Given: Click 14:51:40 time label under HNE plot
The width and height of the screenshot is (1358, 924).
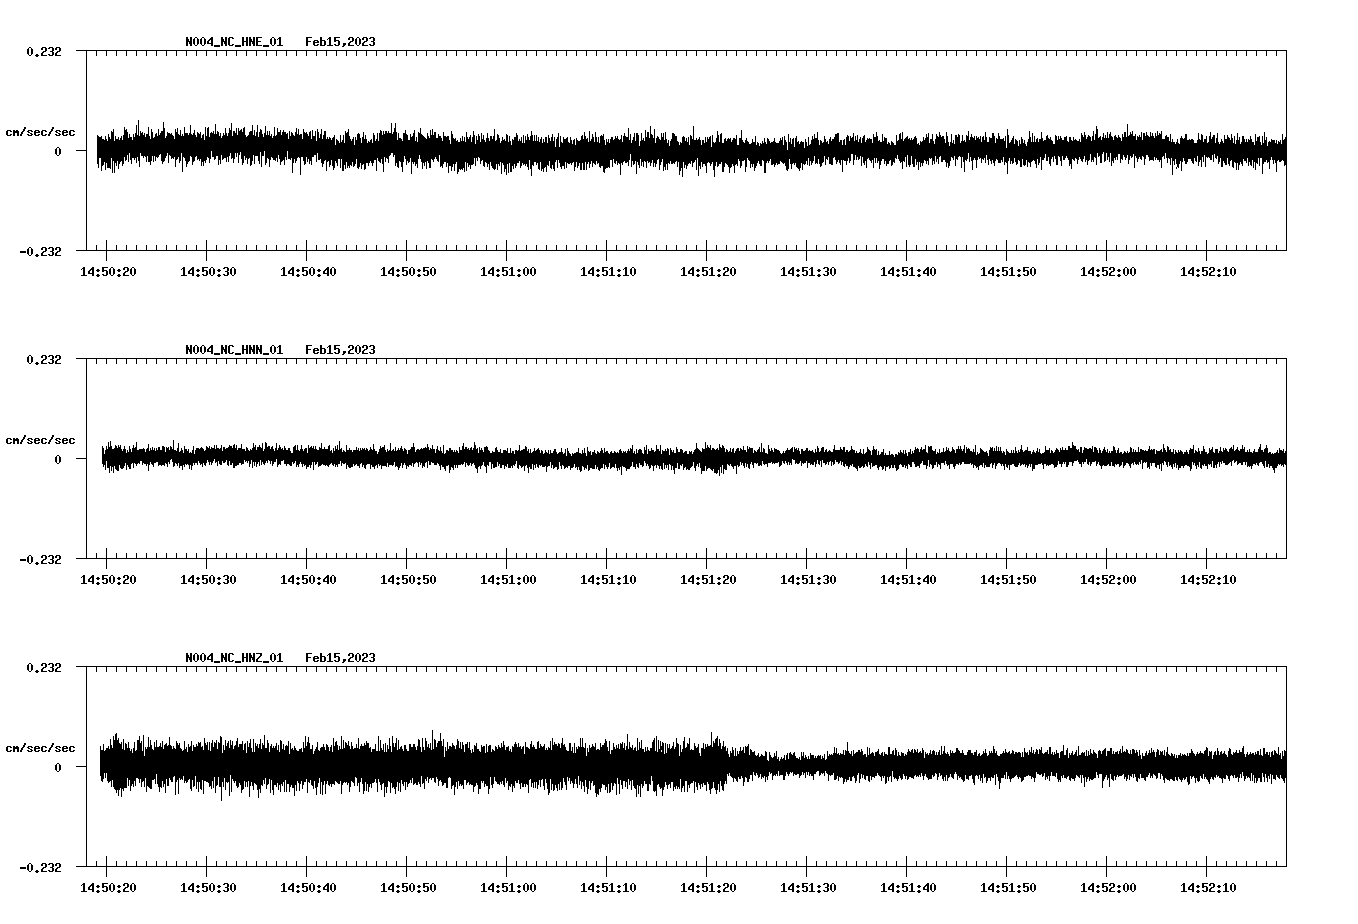Looking at the screenshot, I should (x=908, y=272).
